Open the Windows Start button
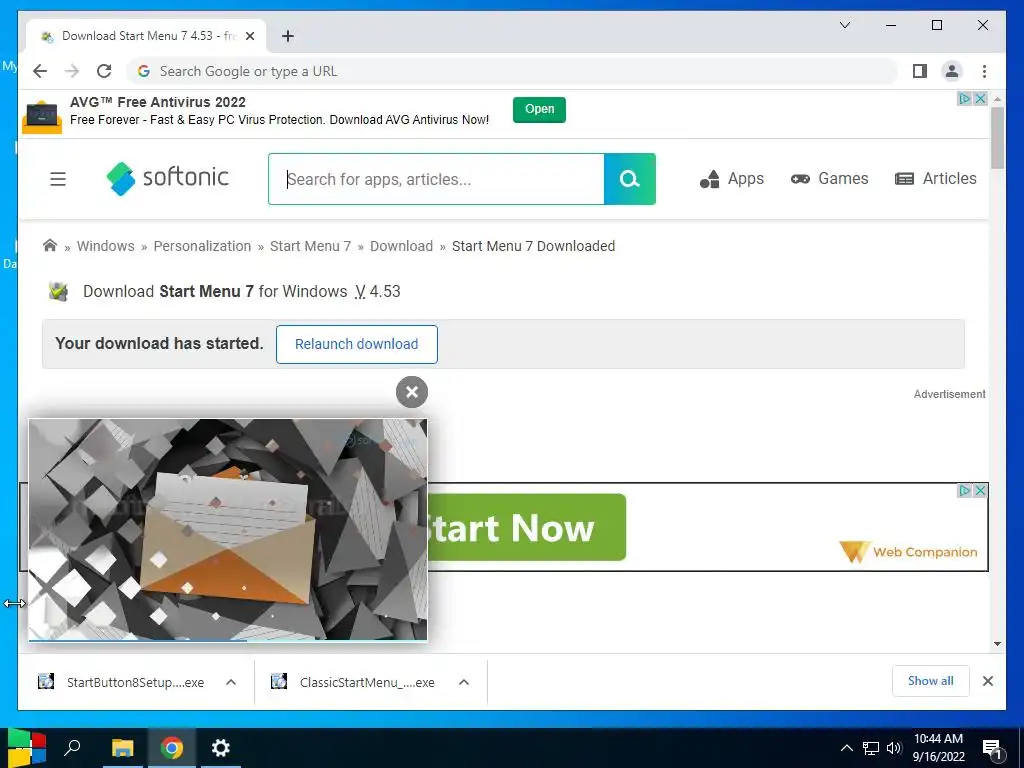 click(26, 748)
